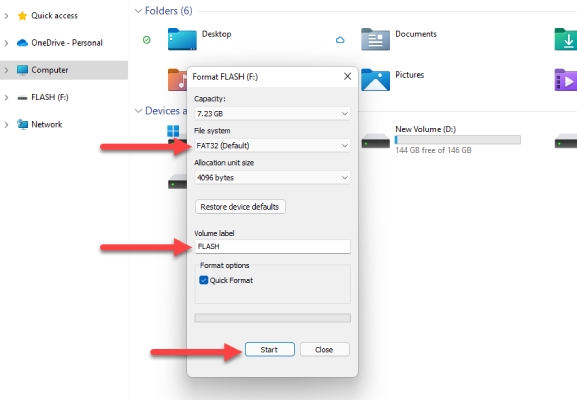577x400 pixels.
Task: Open the Allocation unit size dropdown
Action: coord(272,177)
